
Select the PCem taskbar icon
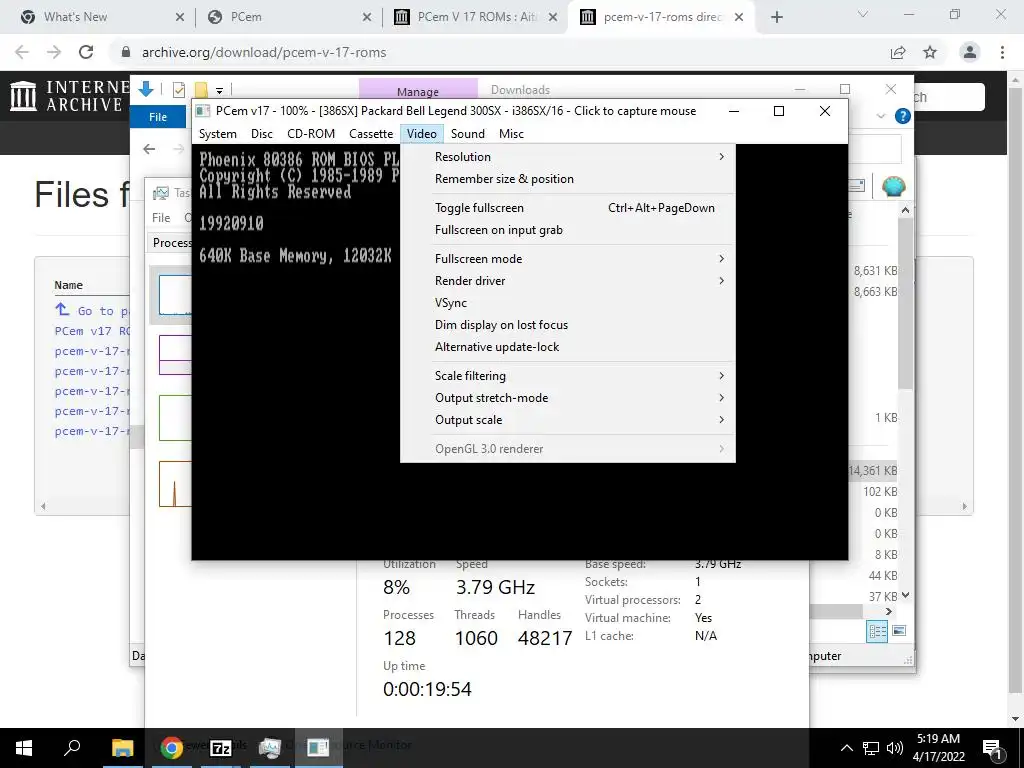[318, 747]
